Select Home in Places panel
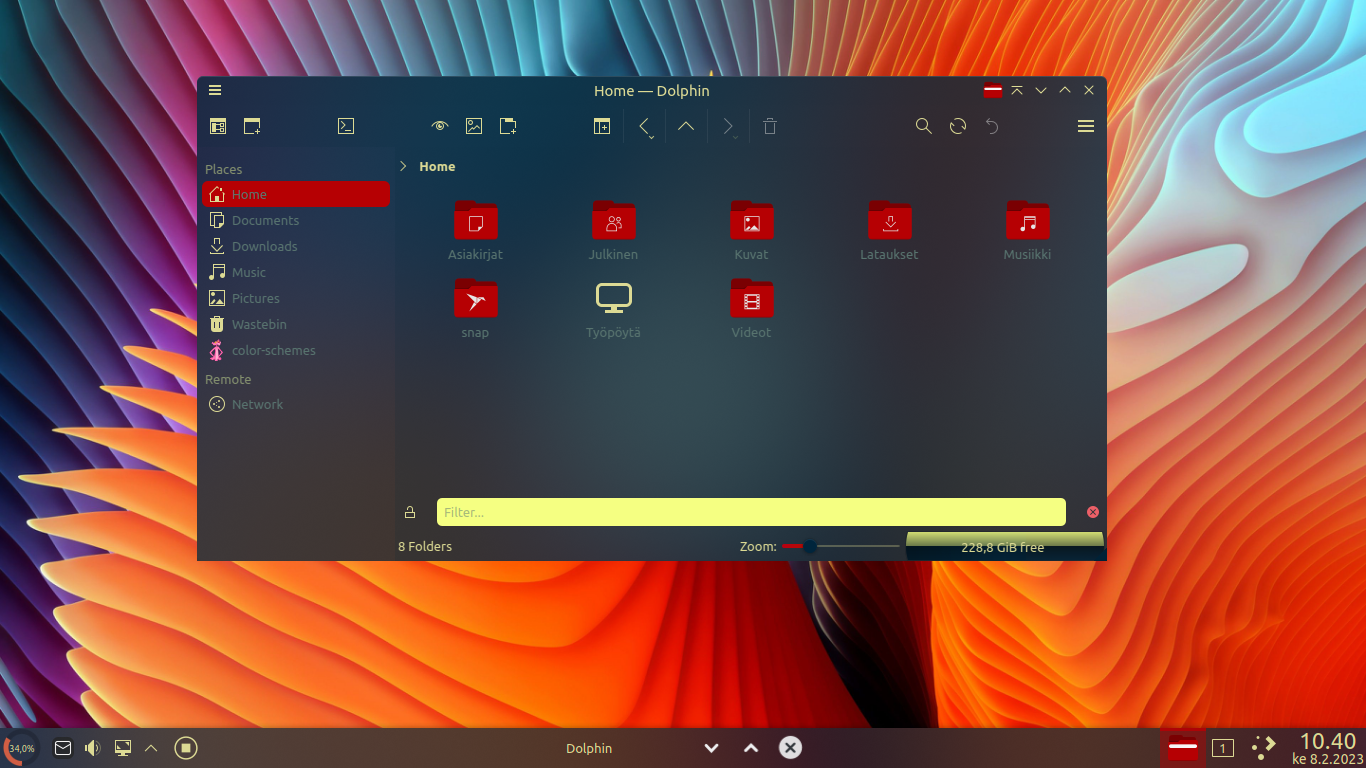1366x768 pixels. (296, 194)
